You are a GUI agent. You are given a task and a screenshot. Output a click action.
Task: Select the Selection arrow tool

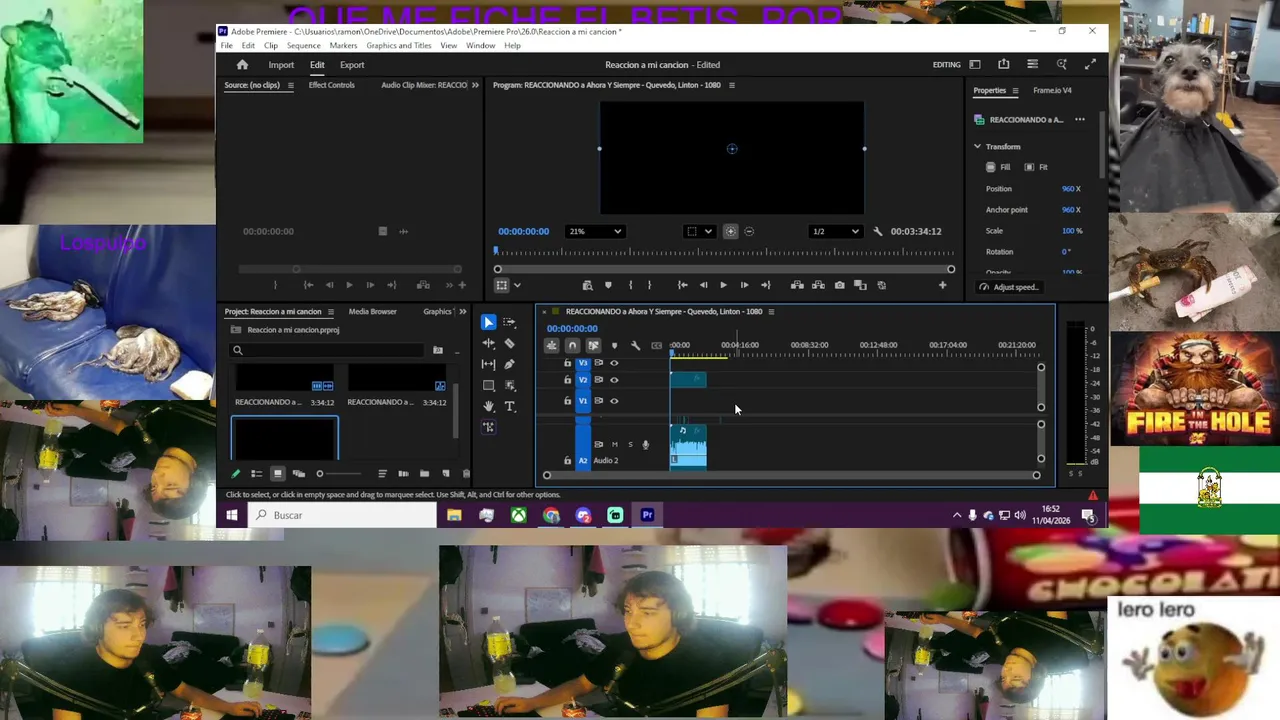pyautogui.click(x=488, y=322)
